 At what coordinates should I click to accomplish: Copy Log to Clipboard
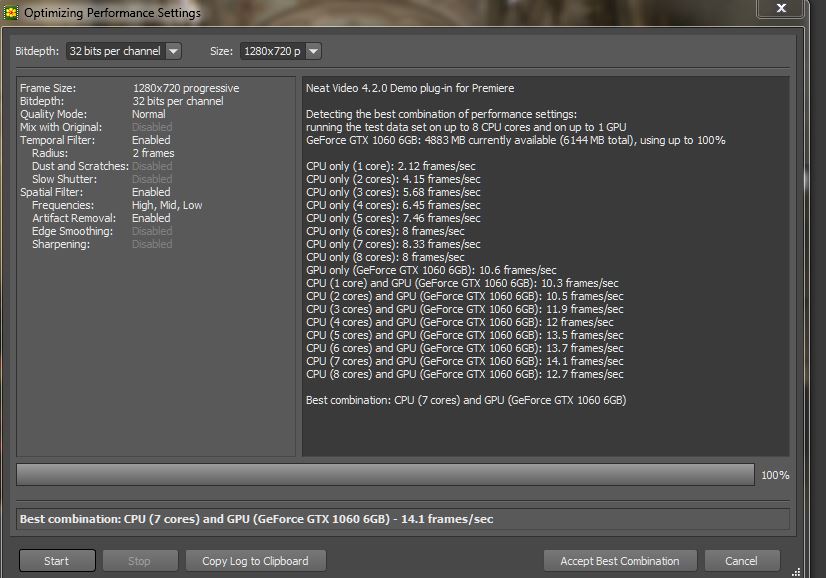[x=255, y=561]
